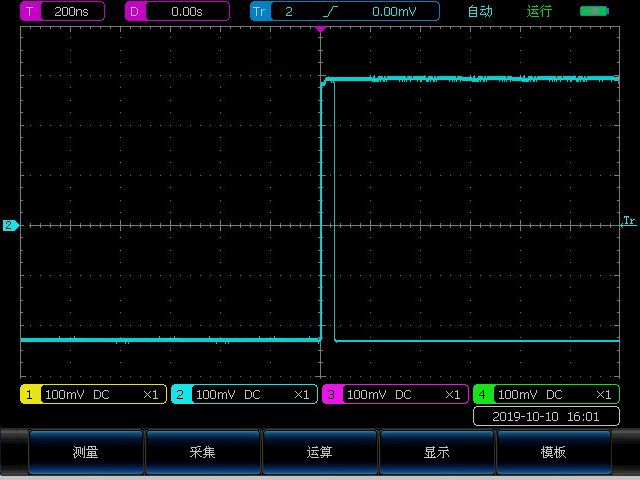Open the 200ns timebase setting
The width and height of the screenshot is (640, 480).
tap(72, 12)
